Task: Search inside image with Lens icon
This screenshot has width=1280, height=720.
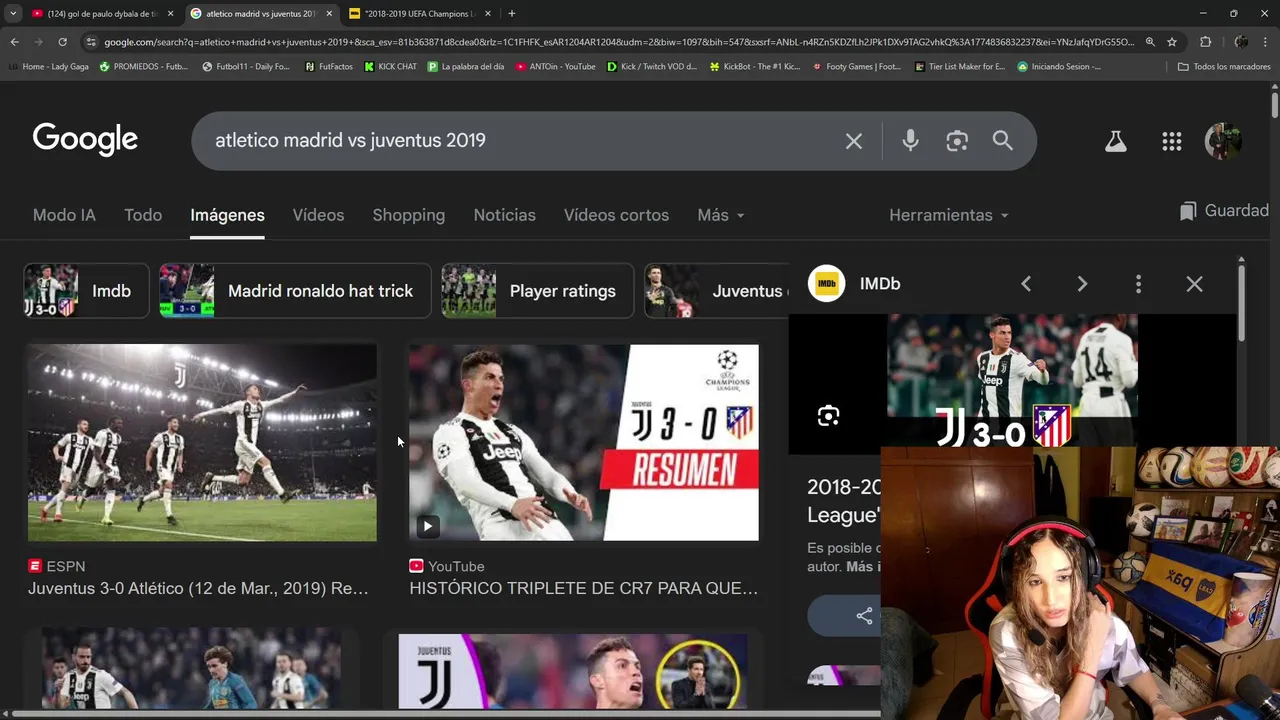Action: [x=828, y=416]
